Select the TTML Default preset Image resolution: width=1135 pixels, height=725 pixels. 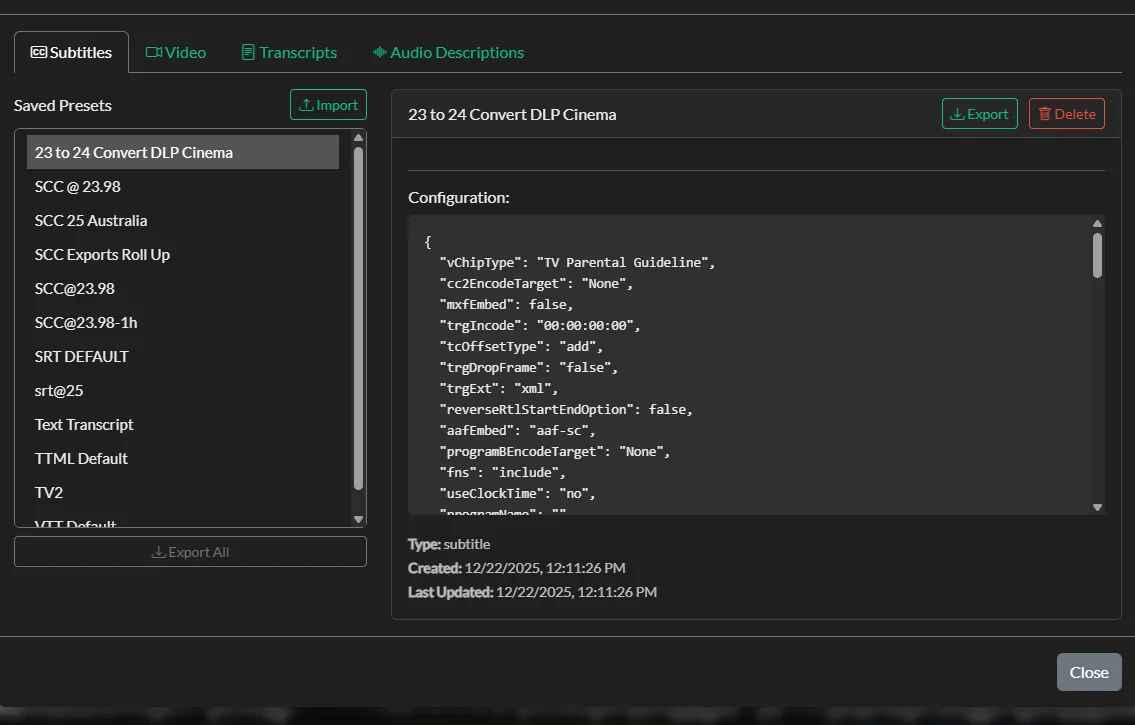click(182, 459)
